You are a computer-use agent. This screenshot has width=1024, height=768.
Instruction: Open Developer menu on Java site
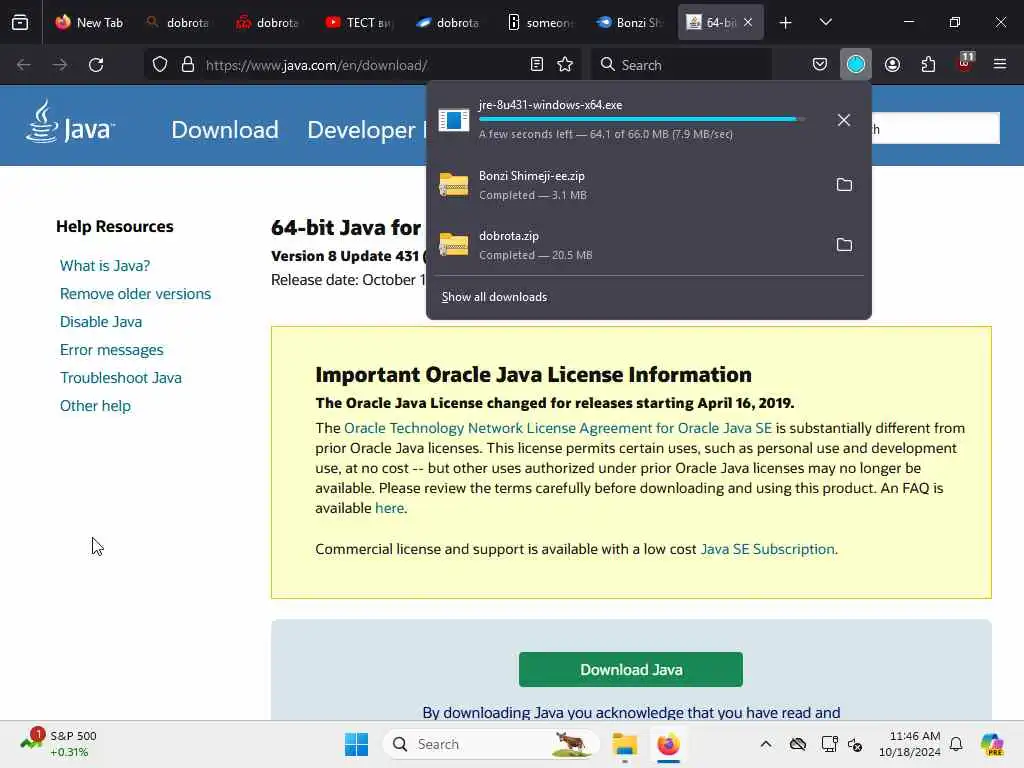click(x=361, y=129)
